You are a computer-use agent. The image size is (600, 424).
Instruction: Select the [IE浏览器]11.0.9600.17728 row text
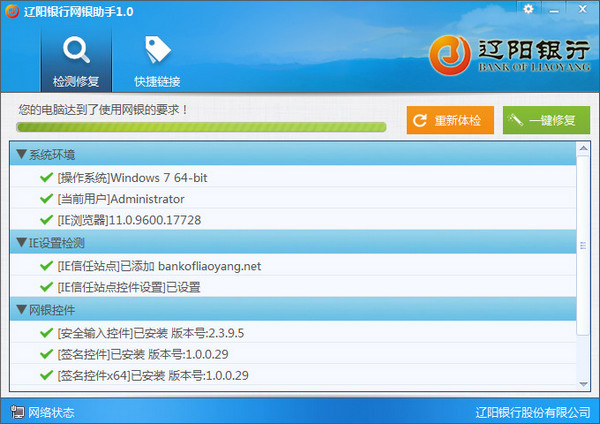point(129,220)
